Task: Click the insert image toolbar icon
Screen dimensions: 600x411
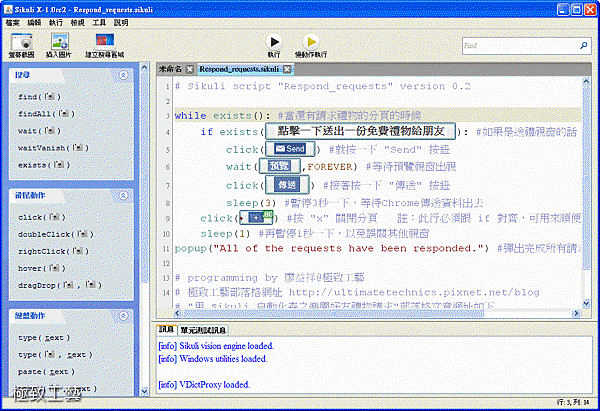Action: point(59,45)
